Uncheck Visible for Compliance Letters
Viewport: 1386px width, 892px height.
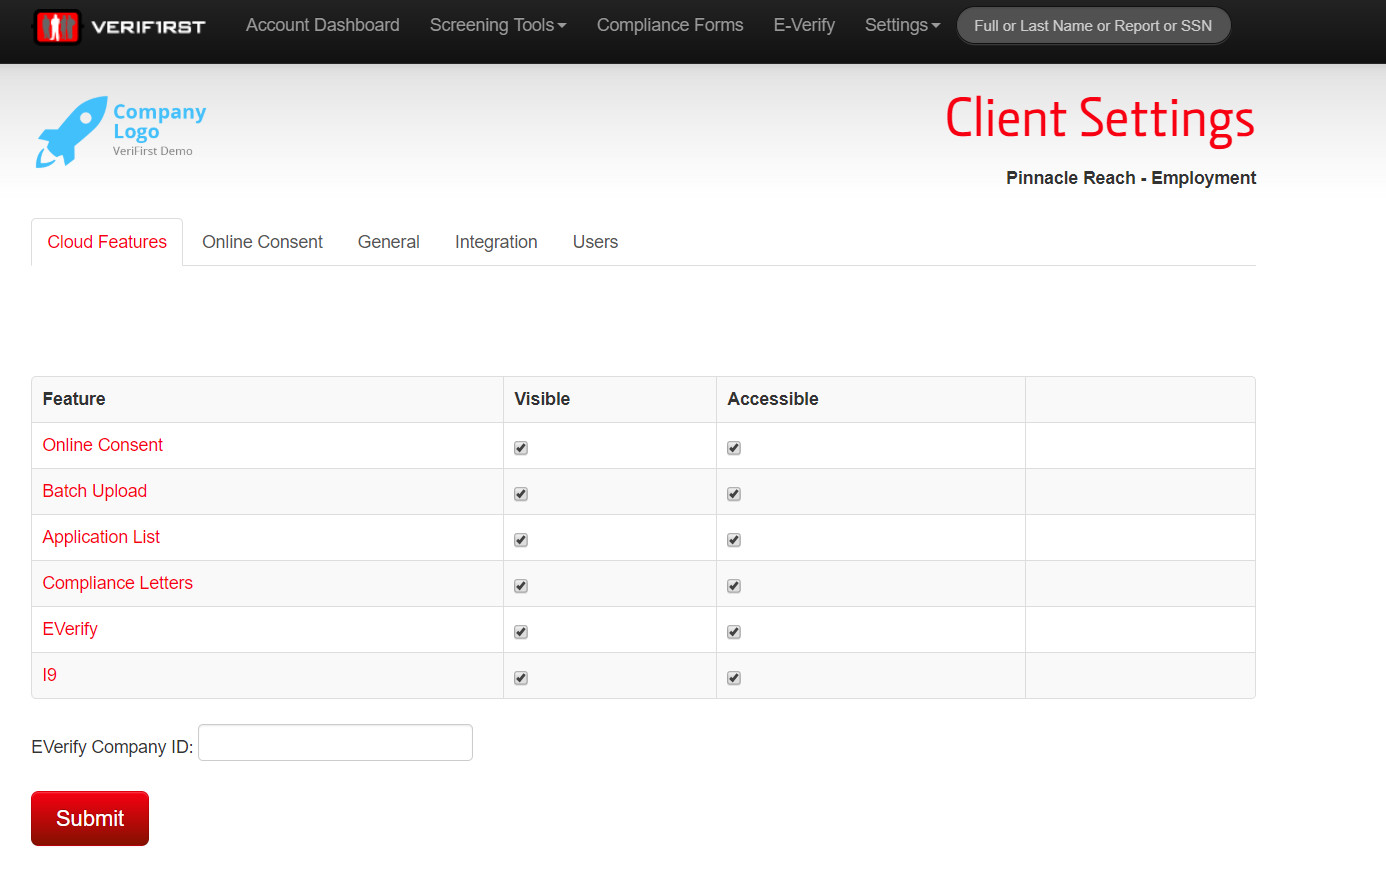[x=520, y=585]
